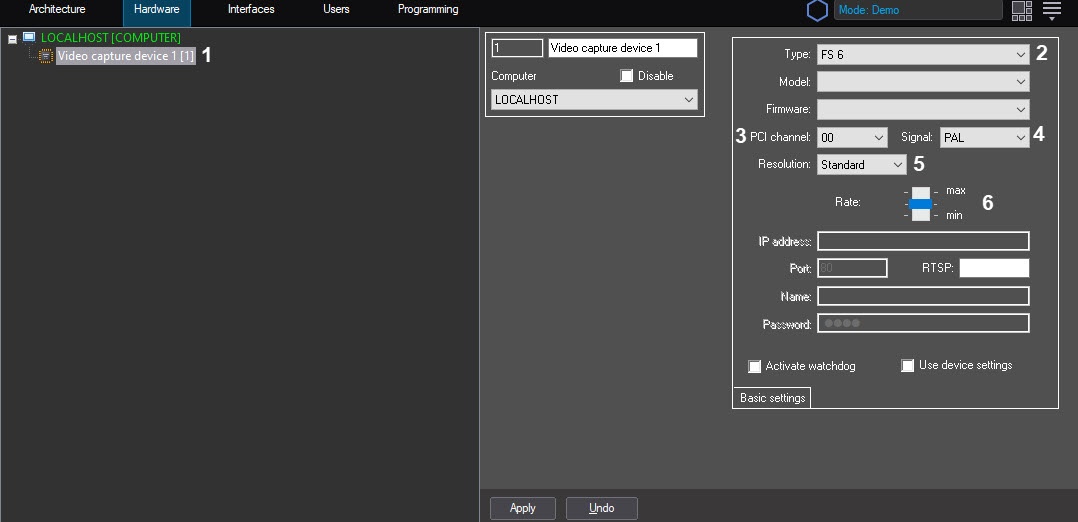Open the hamburger main menu icon
The image size is (1078, 522).
click(1052, 10)
